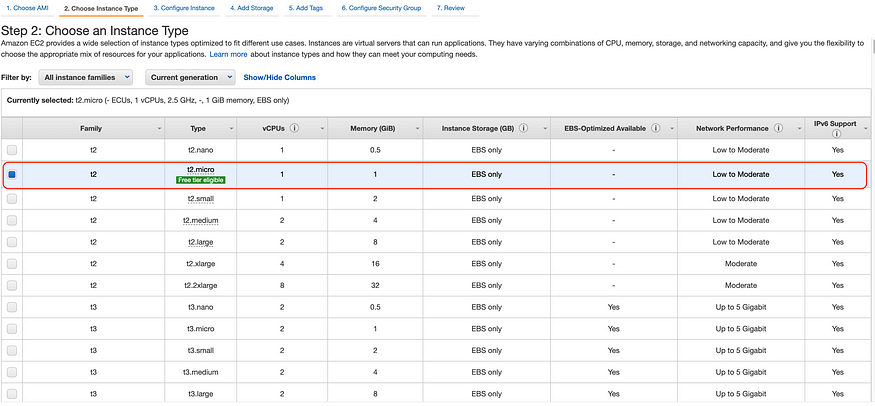875x406 pixels.
Task: Click the t2.medium type name
Action: click(200, 220)
